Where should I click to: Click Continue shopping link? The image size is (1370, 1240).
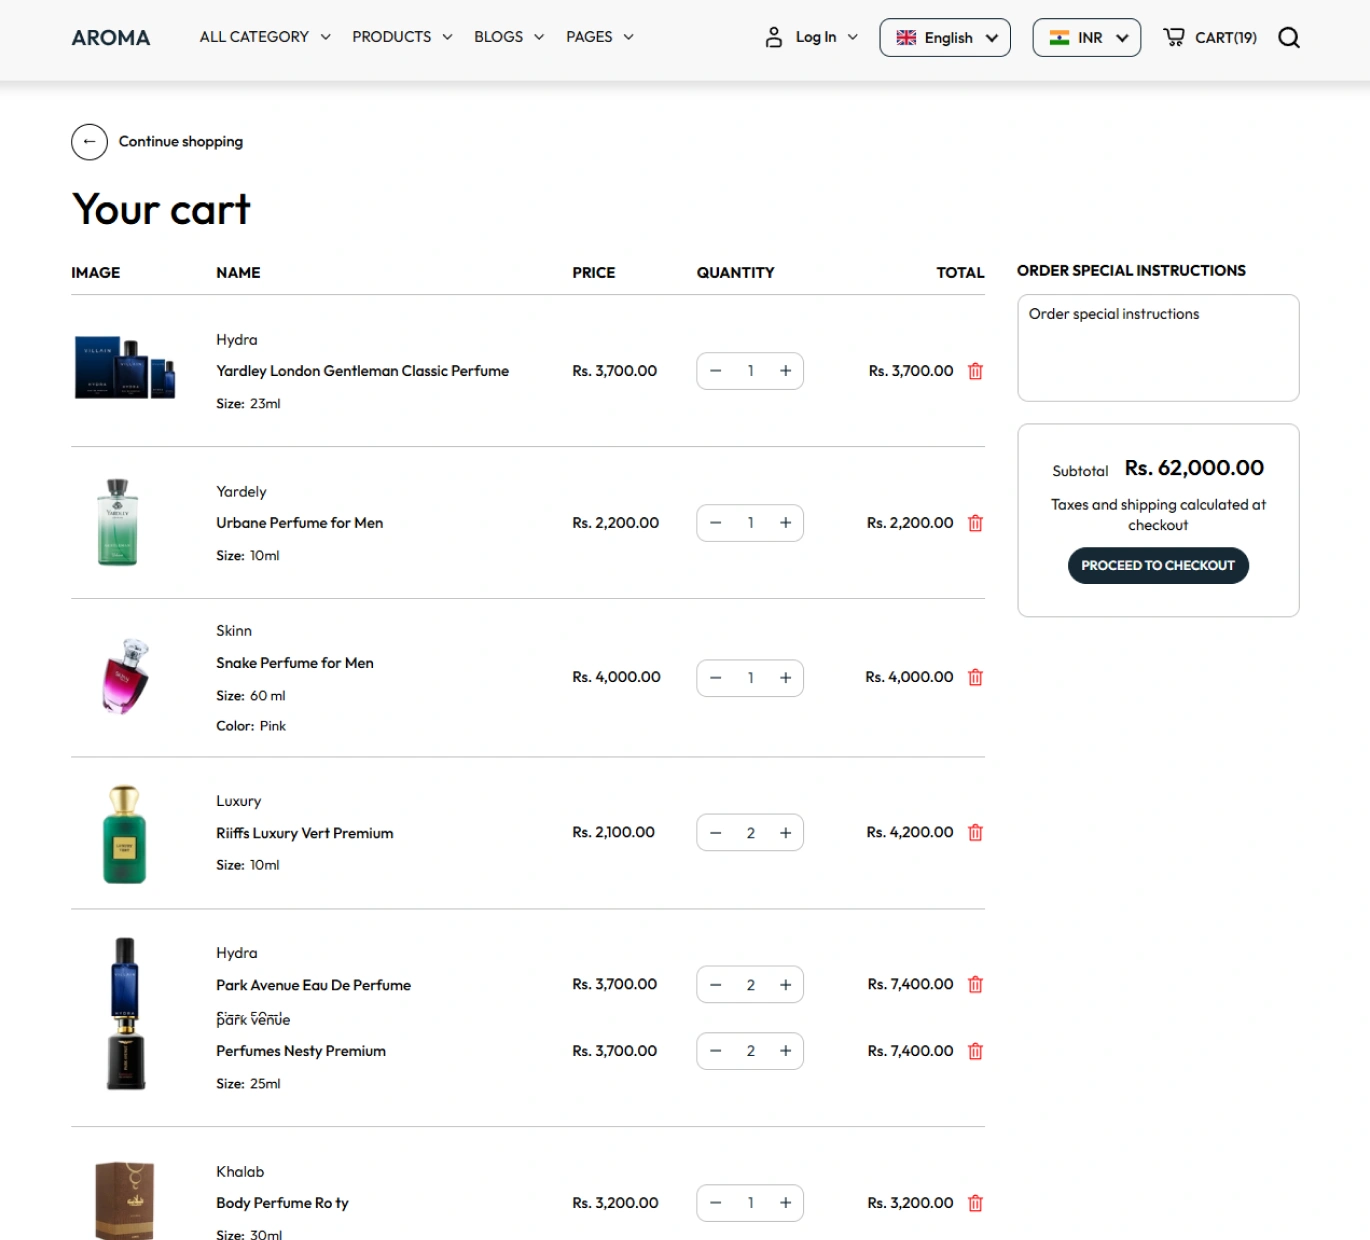[x=181, y=142]
